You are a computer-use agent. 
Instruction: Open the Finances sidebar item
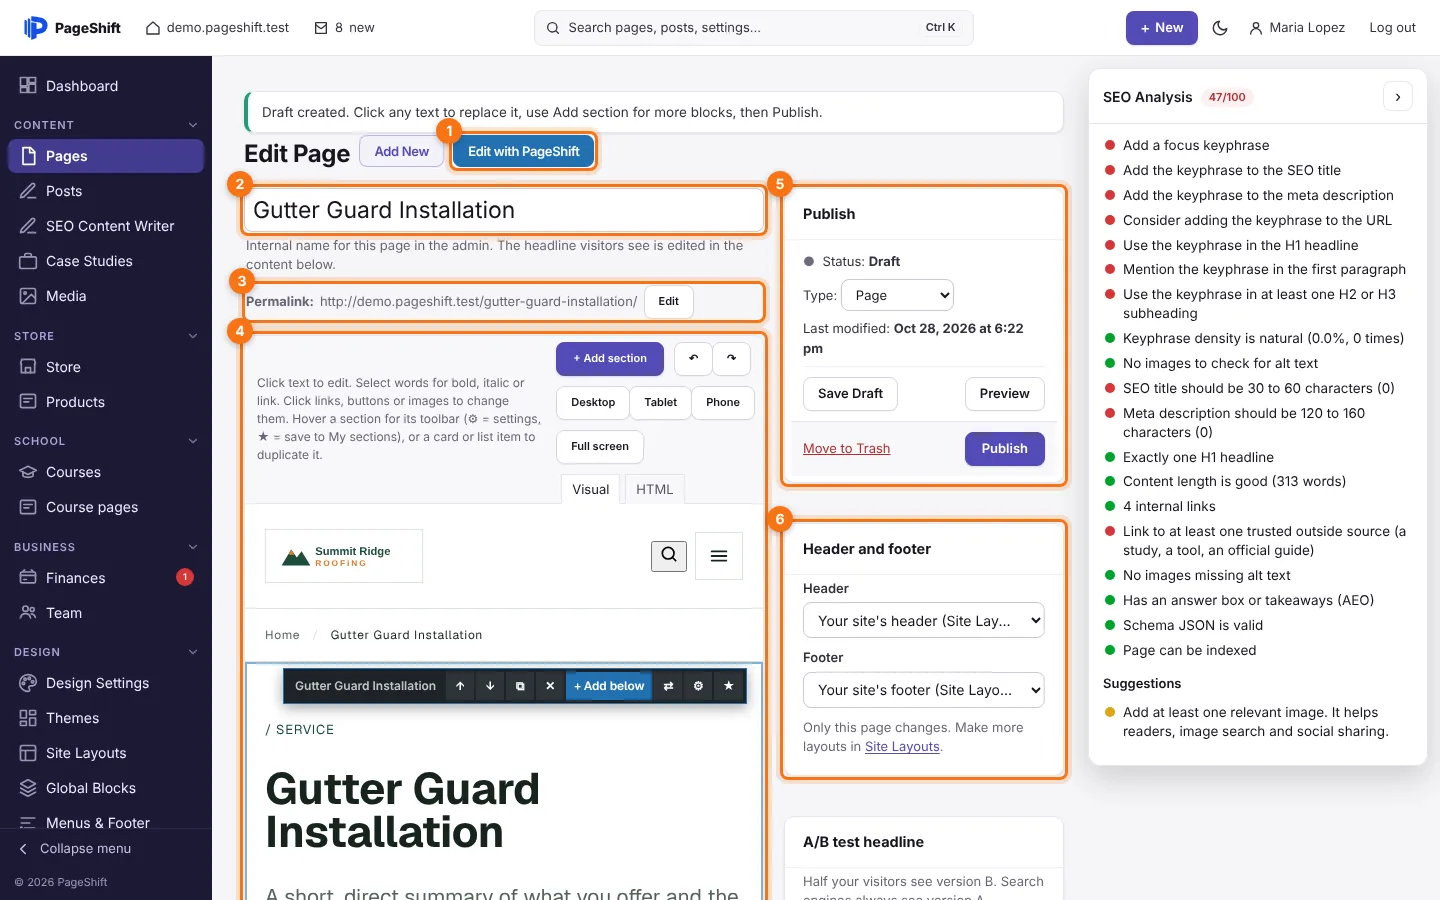click(106, 578)
